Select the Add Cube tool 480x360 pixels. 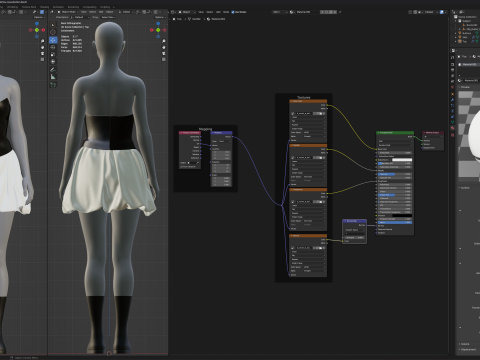pyautogui.click(x=53, y=85)
